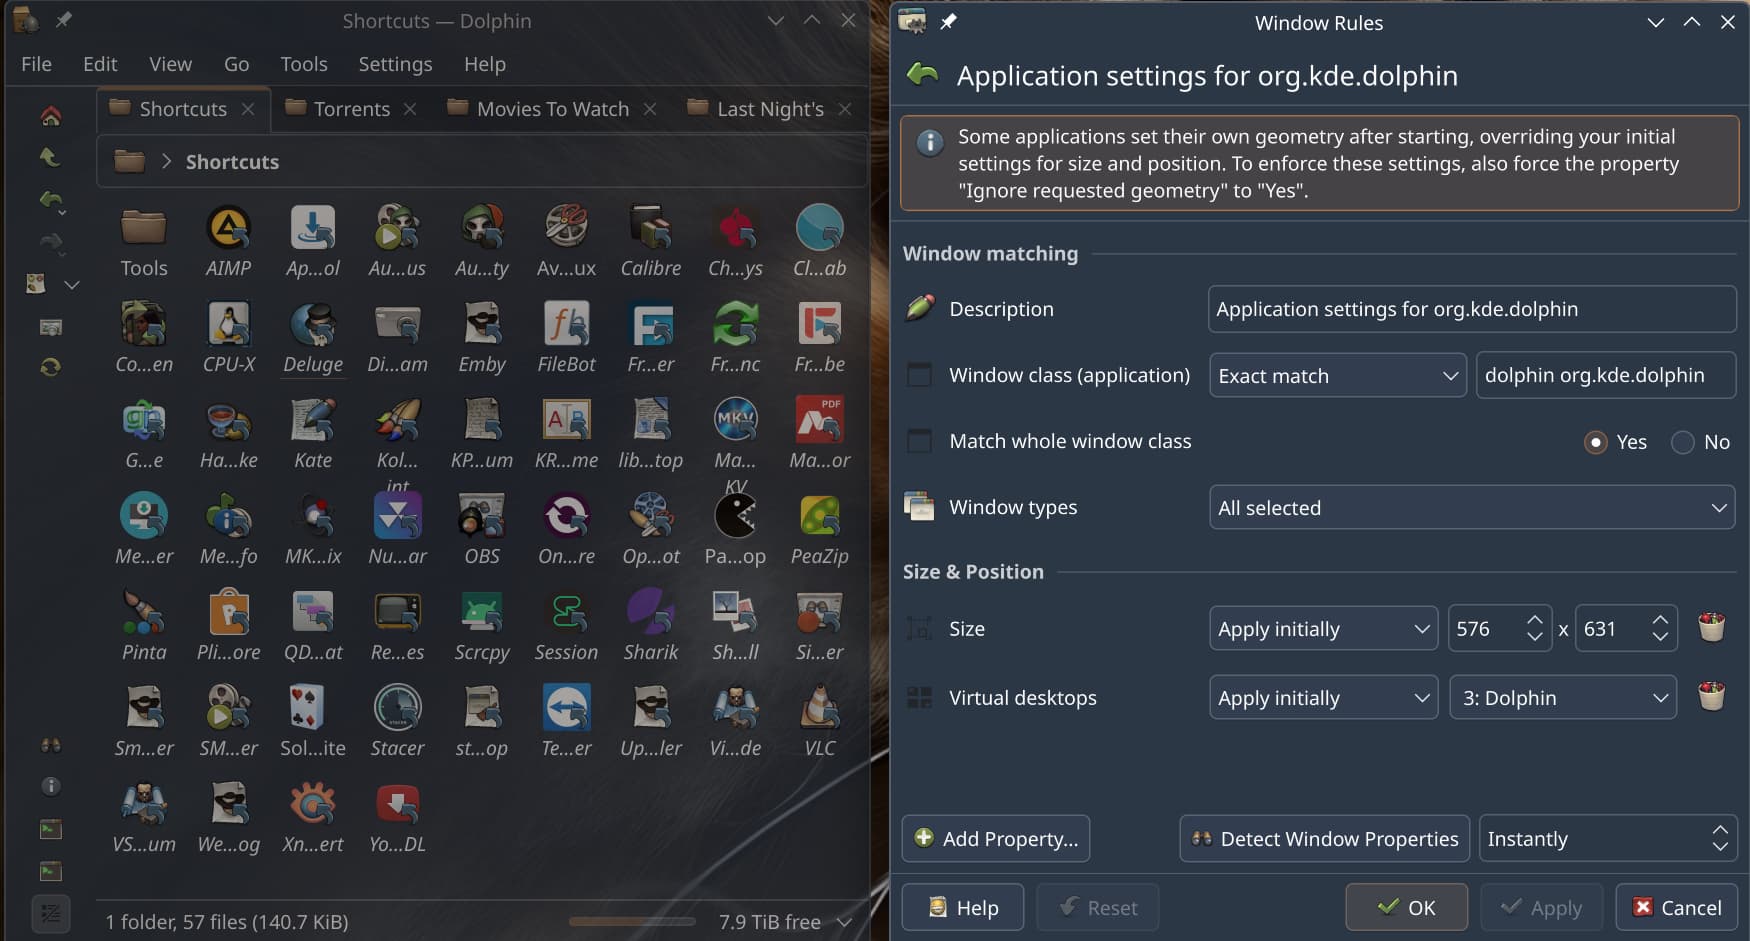
Task: Open the OBS shortcut icon
Action: pyautogui.click(x=482, y=517)
